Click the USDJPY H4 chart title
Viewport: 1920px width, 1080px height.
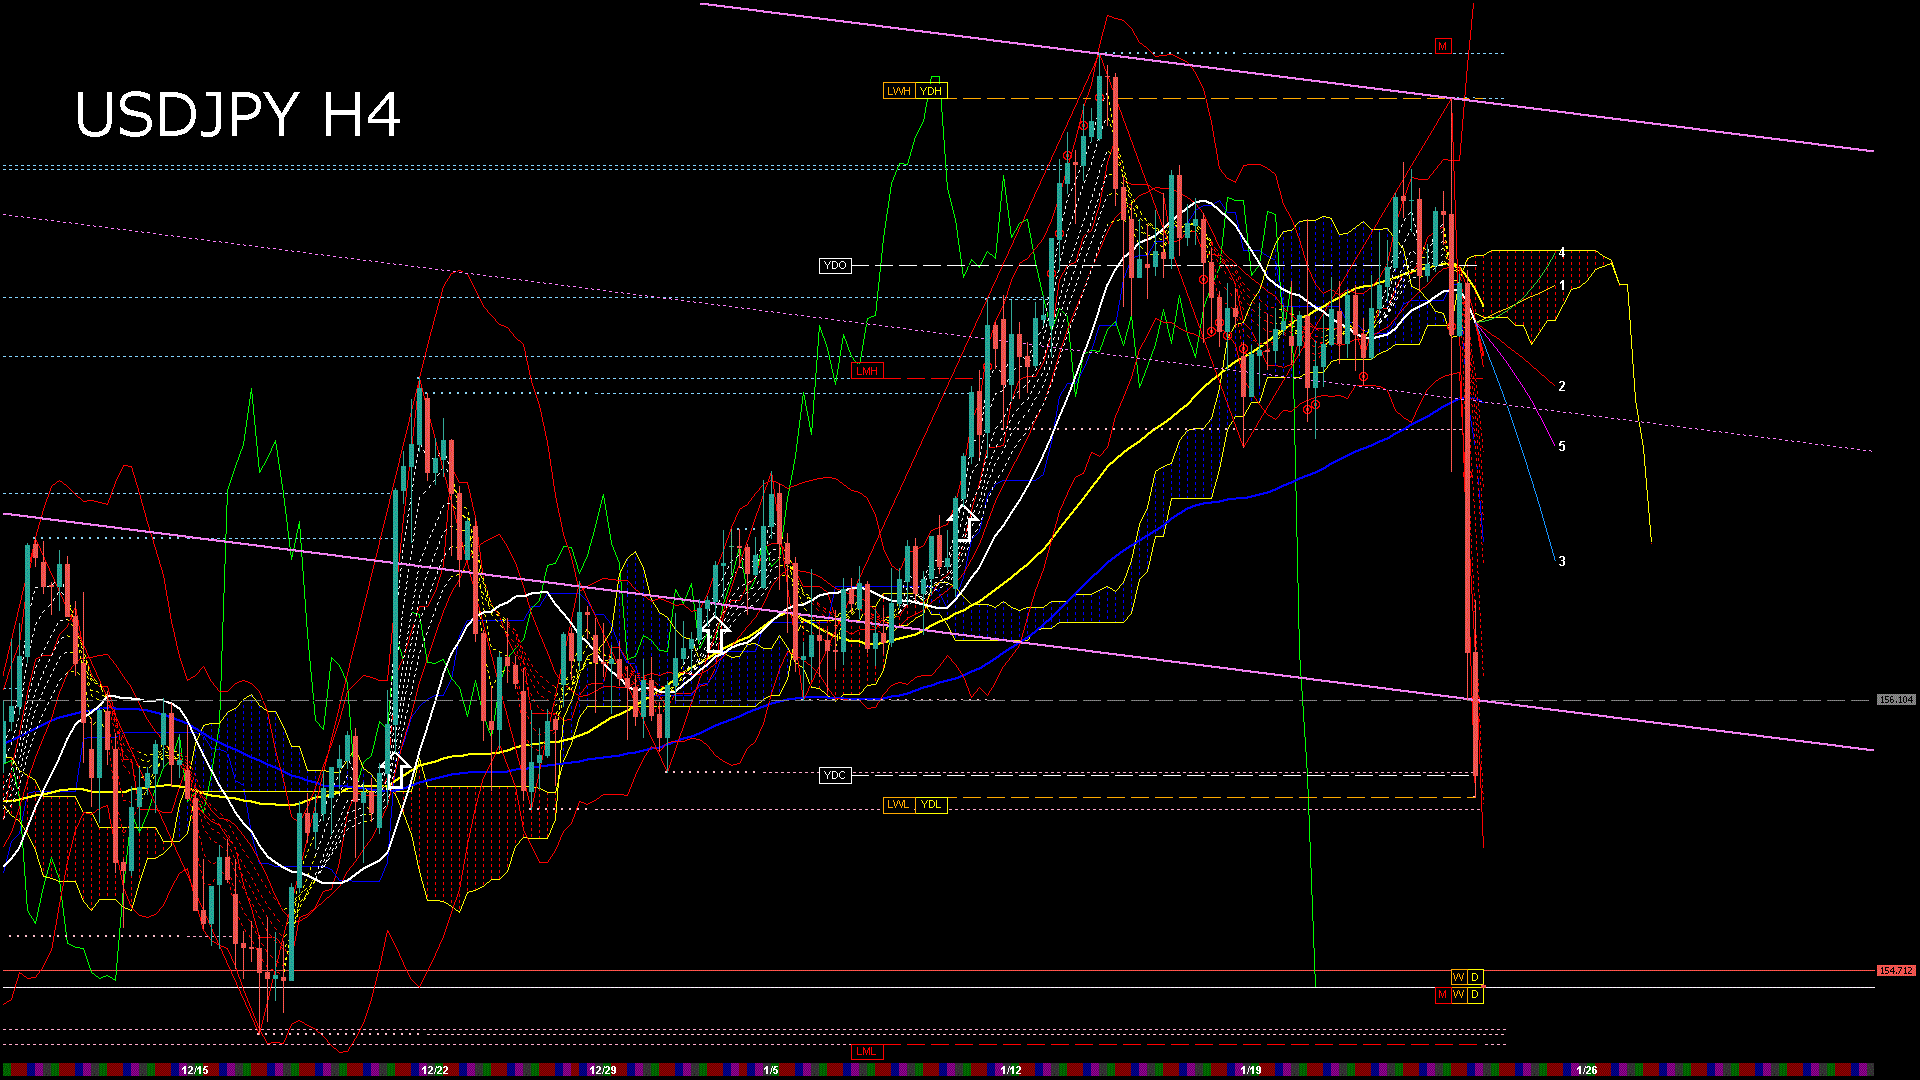tap(238, 115)
